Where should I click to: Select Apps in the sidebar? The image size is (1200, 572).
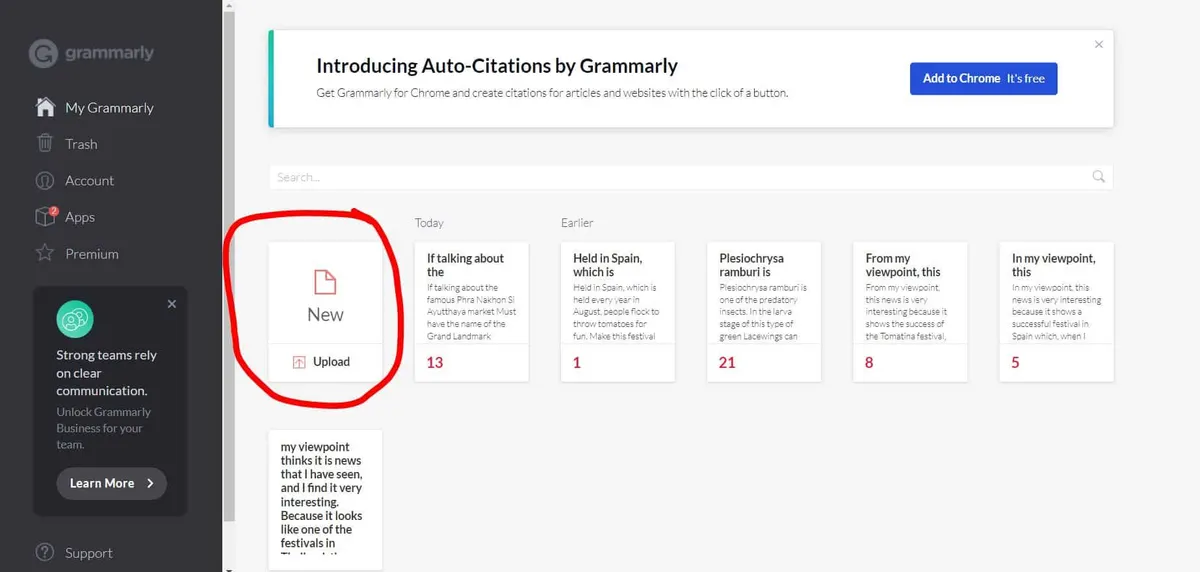point(80,217)
